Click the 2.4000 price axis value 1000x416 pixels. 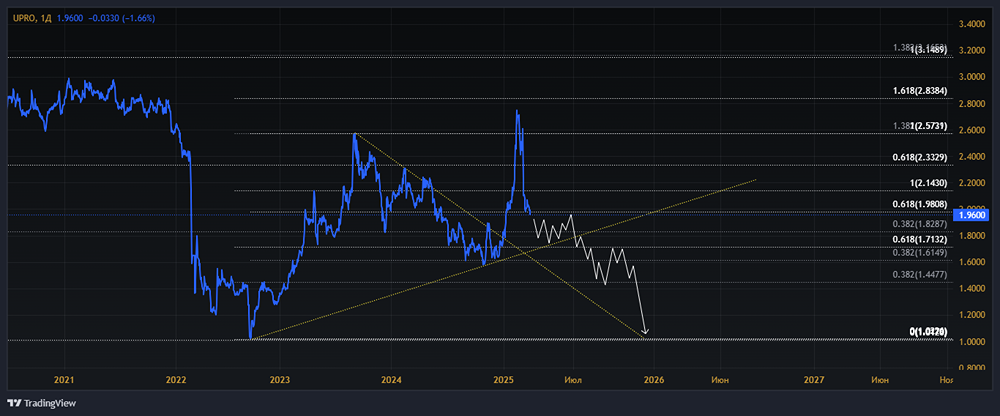click(x=971, y=157)
